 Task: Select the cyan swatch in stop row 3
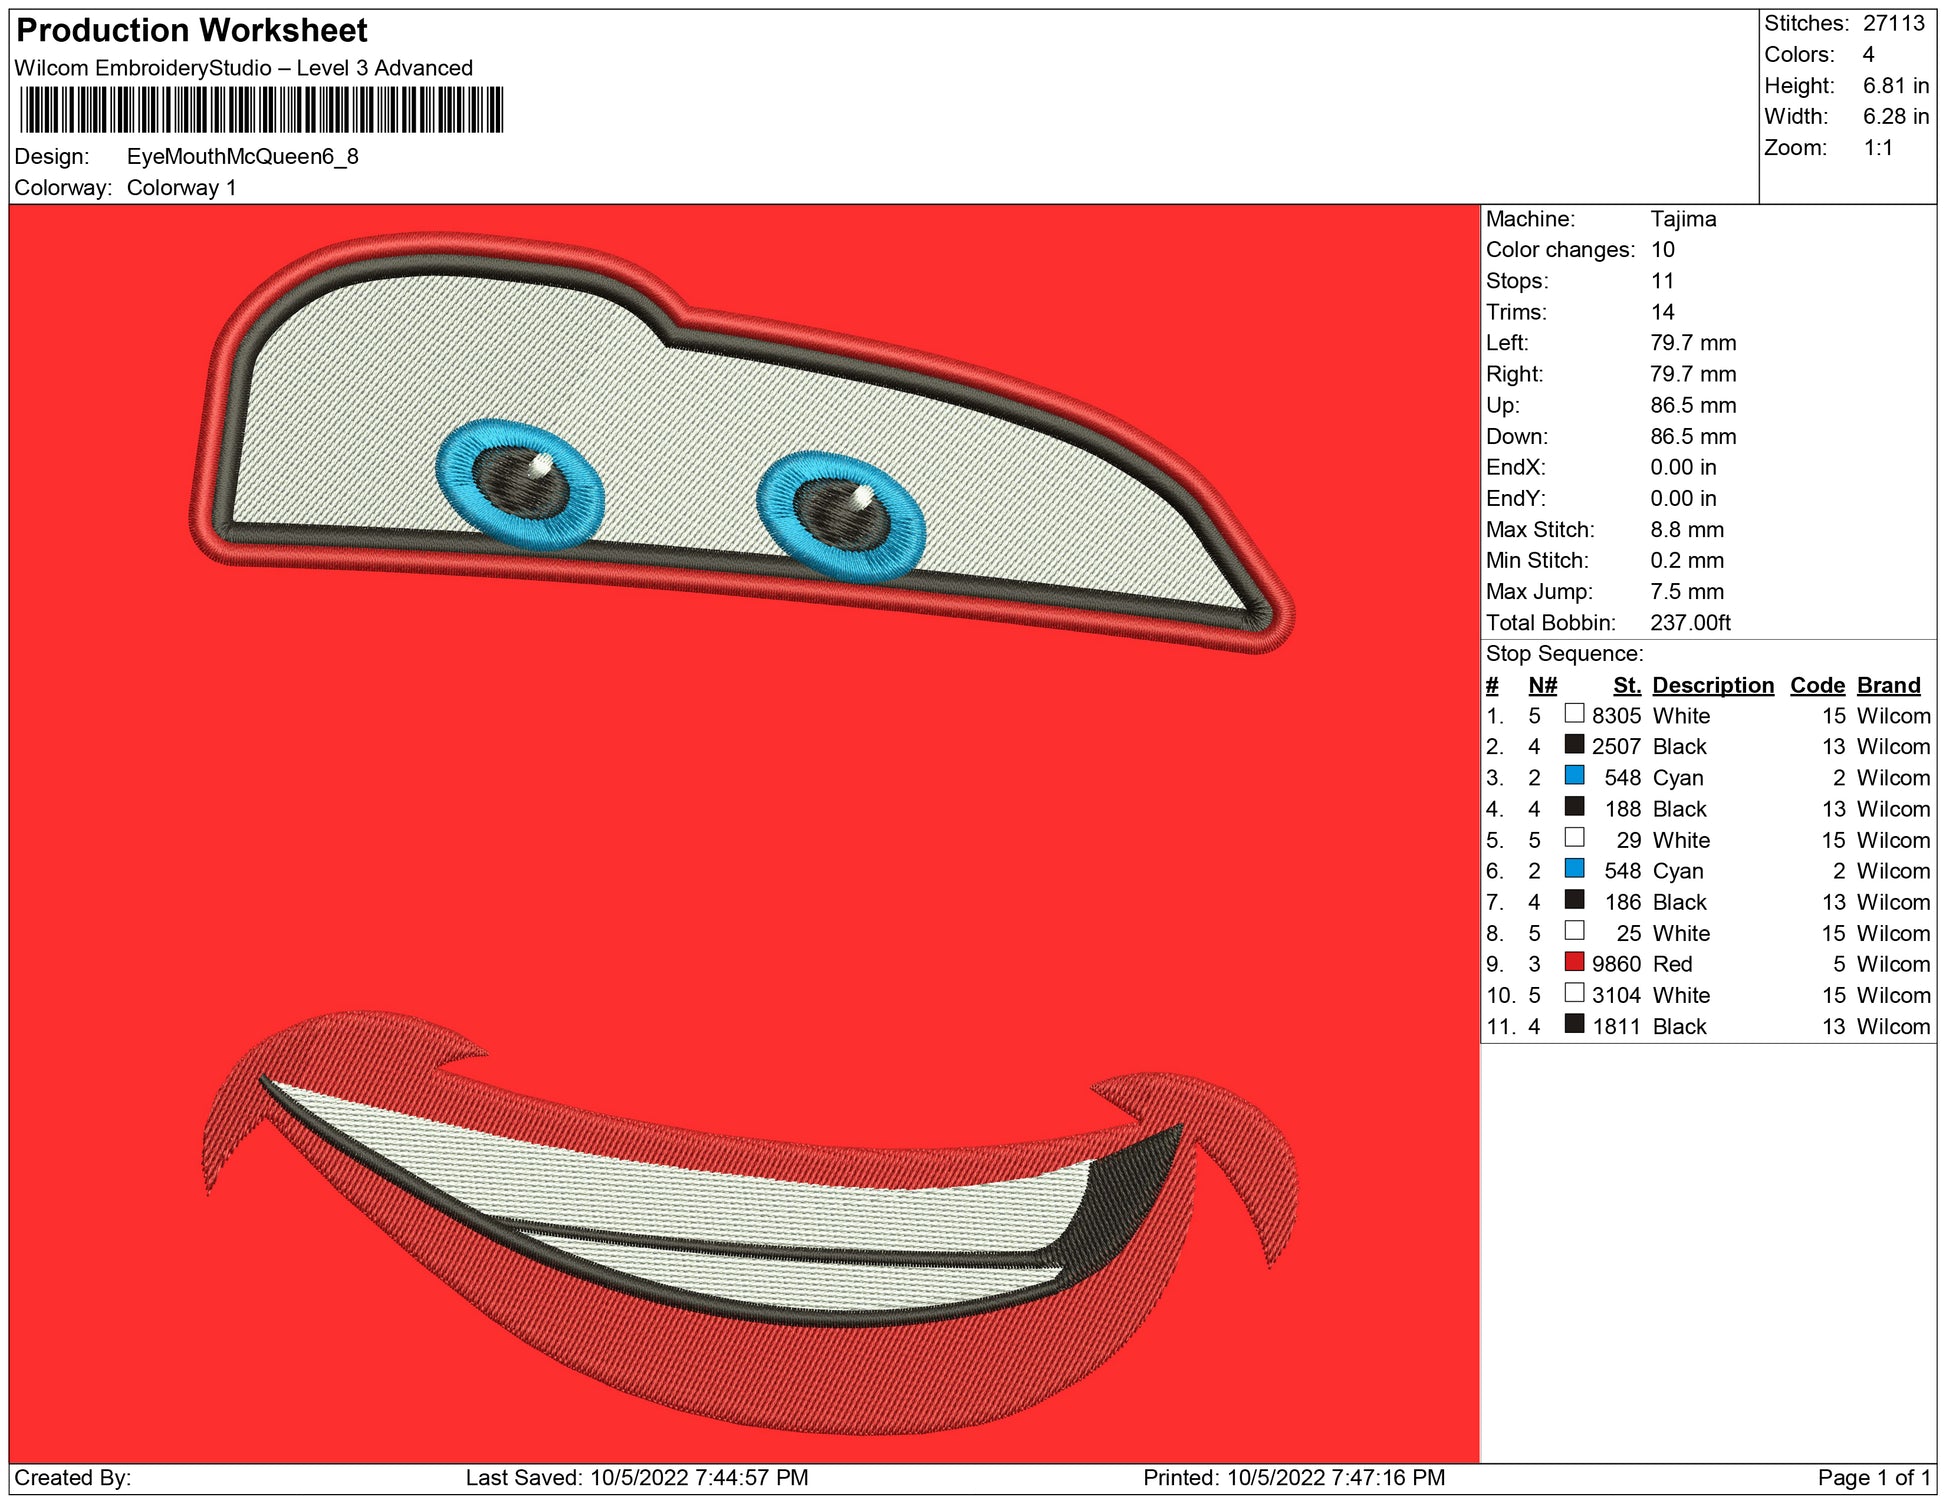pos(1574,775)
